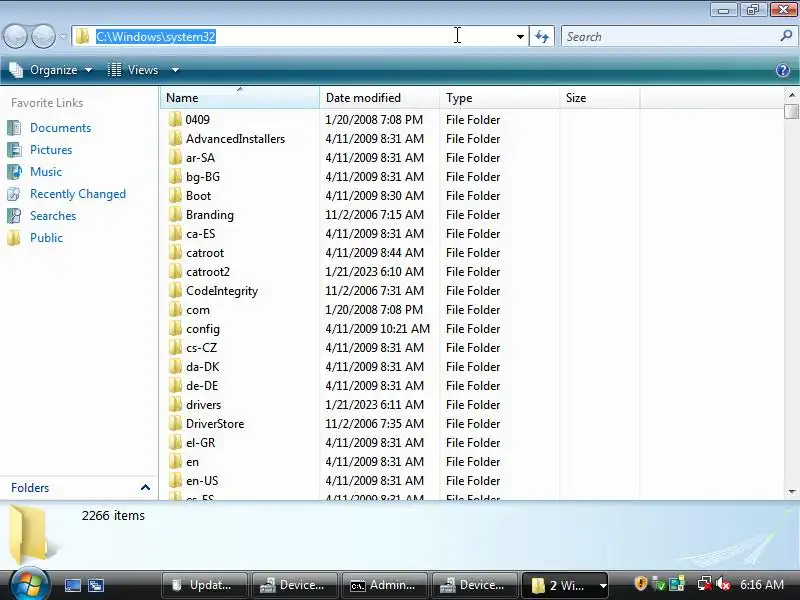
Task: Select the catroot2 folder icon
Action: pos(175,271)
